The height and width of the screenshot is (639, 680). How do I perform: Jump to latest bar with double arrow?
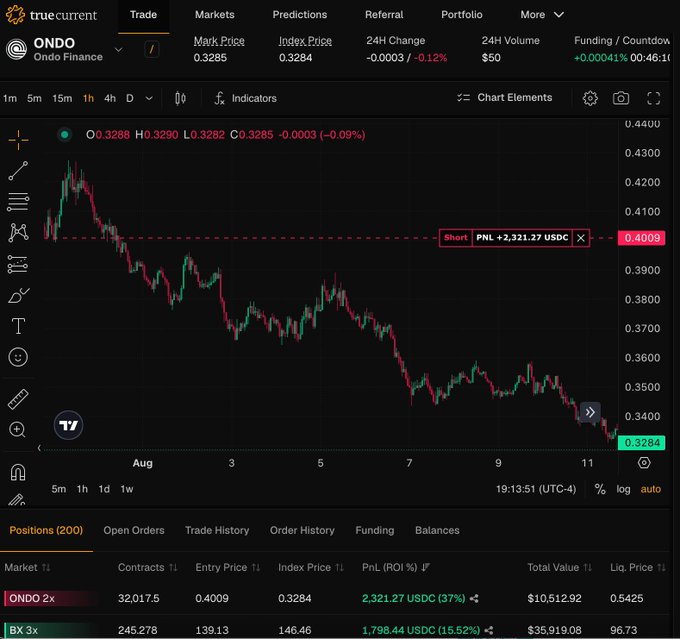point(590,412)
